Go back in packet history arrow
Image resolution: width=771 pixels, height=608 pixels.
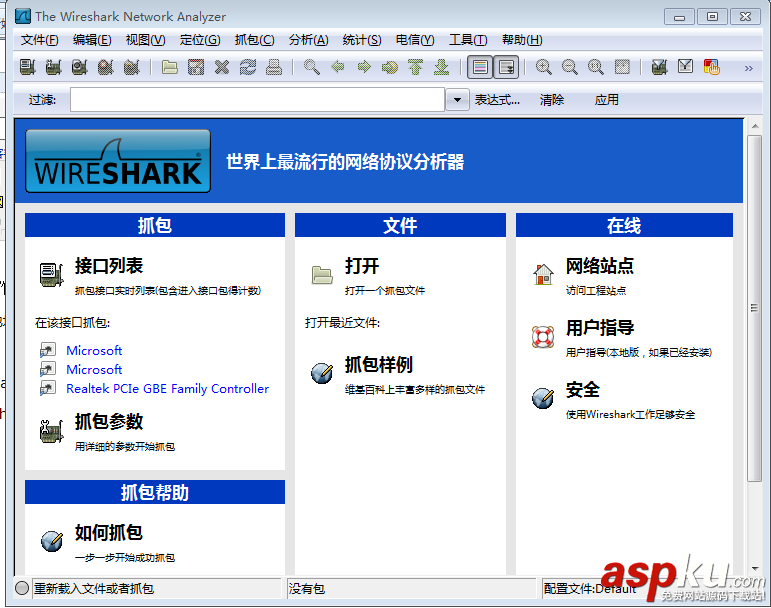[x=338, y=66]
